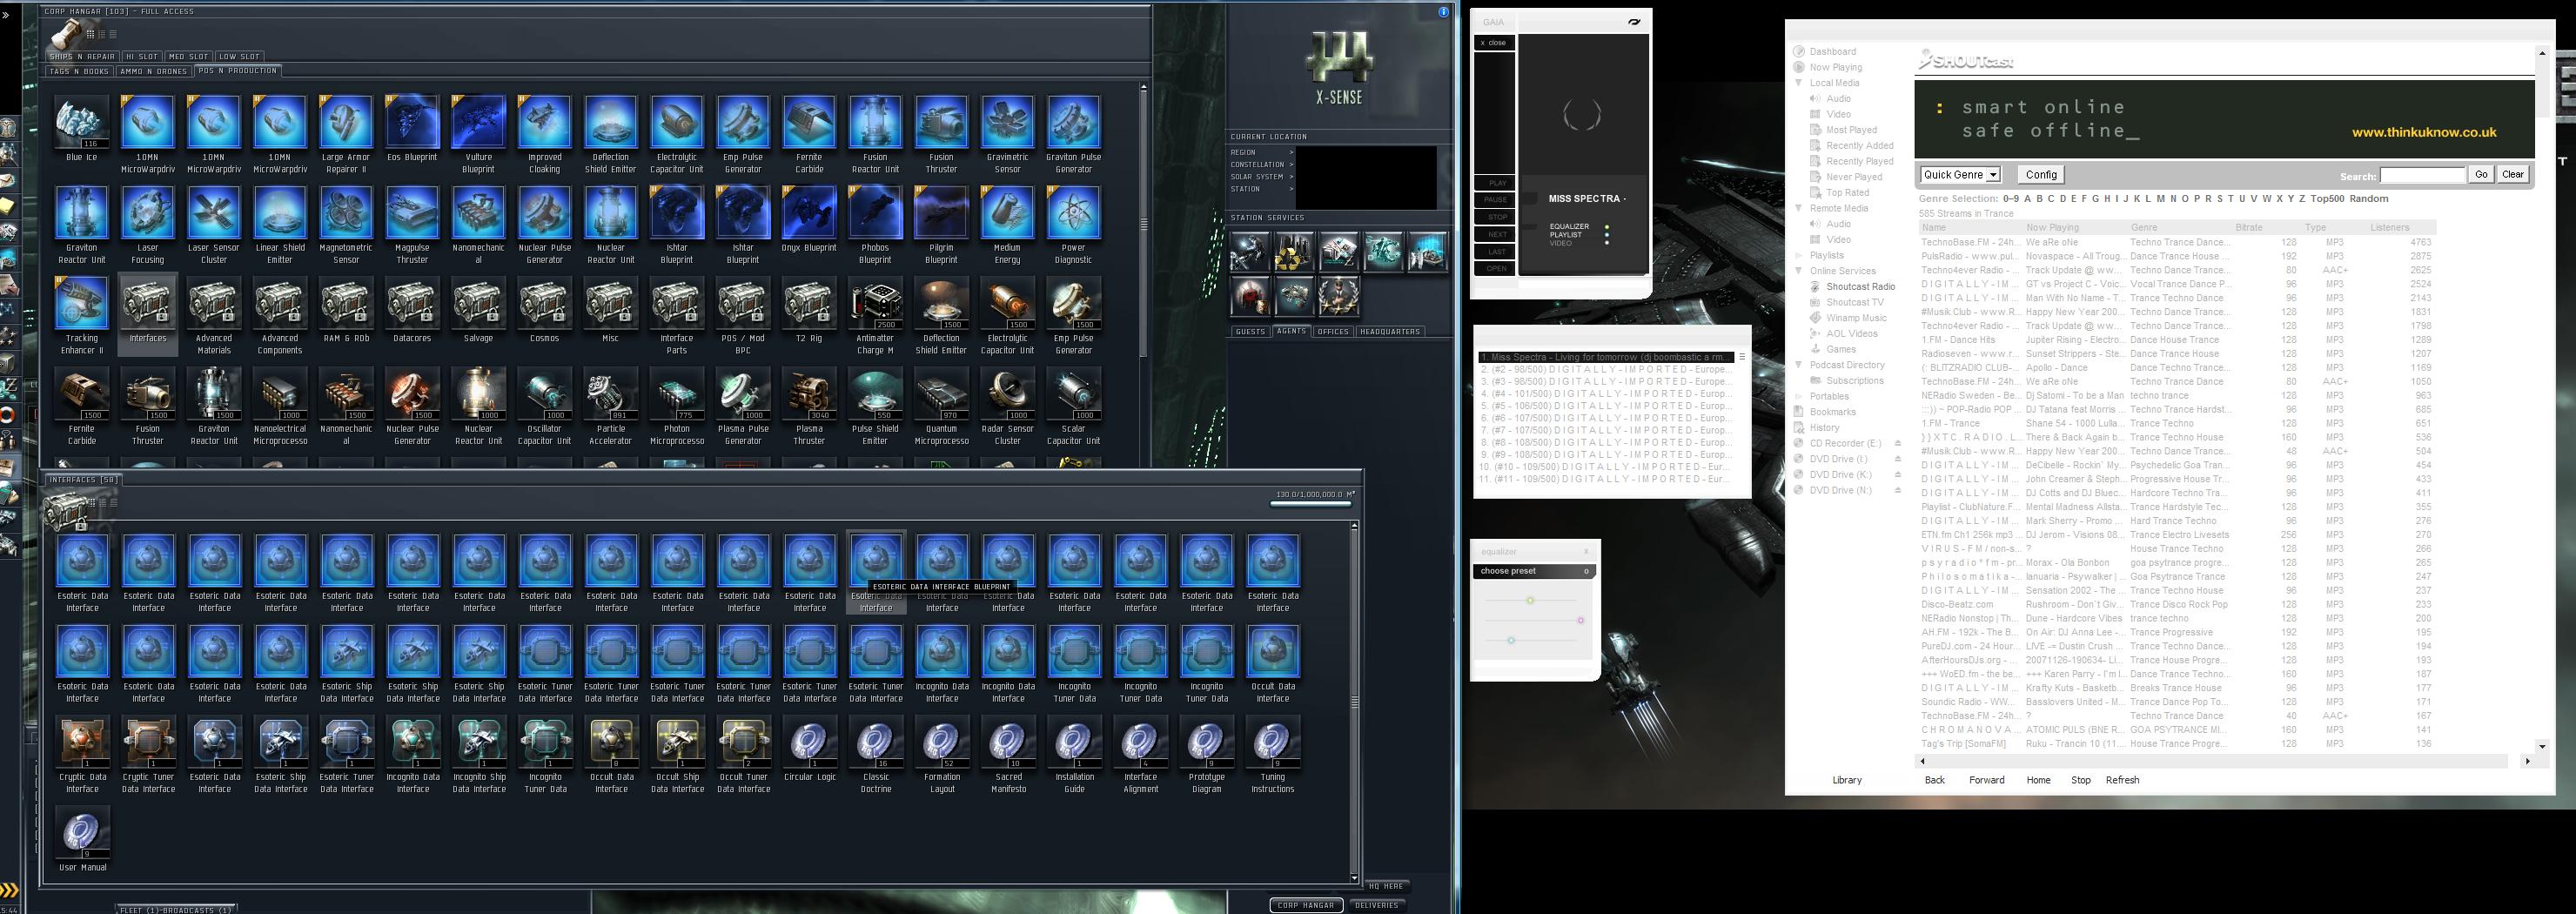Open Shoutcast TV in the library tree
The height and width of the screenshot is (914, 2576).
(x=1855, y=302)
